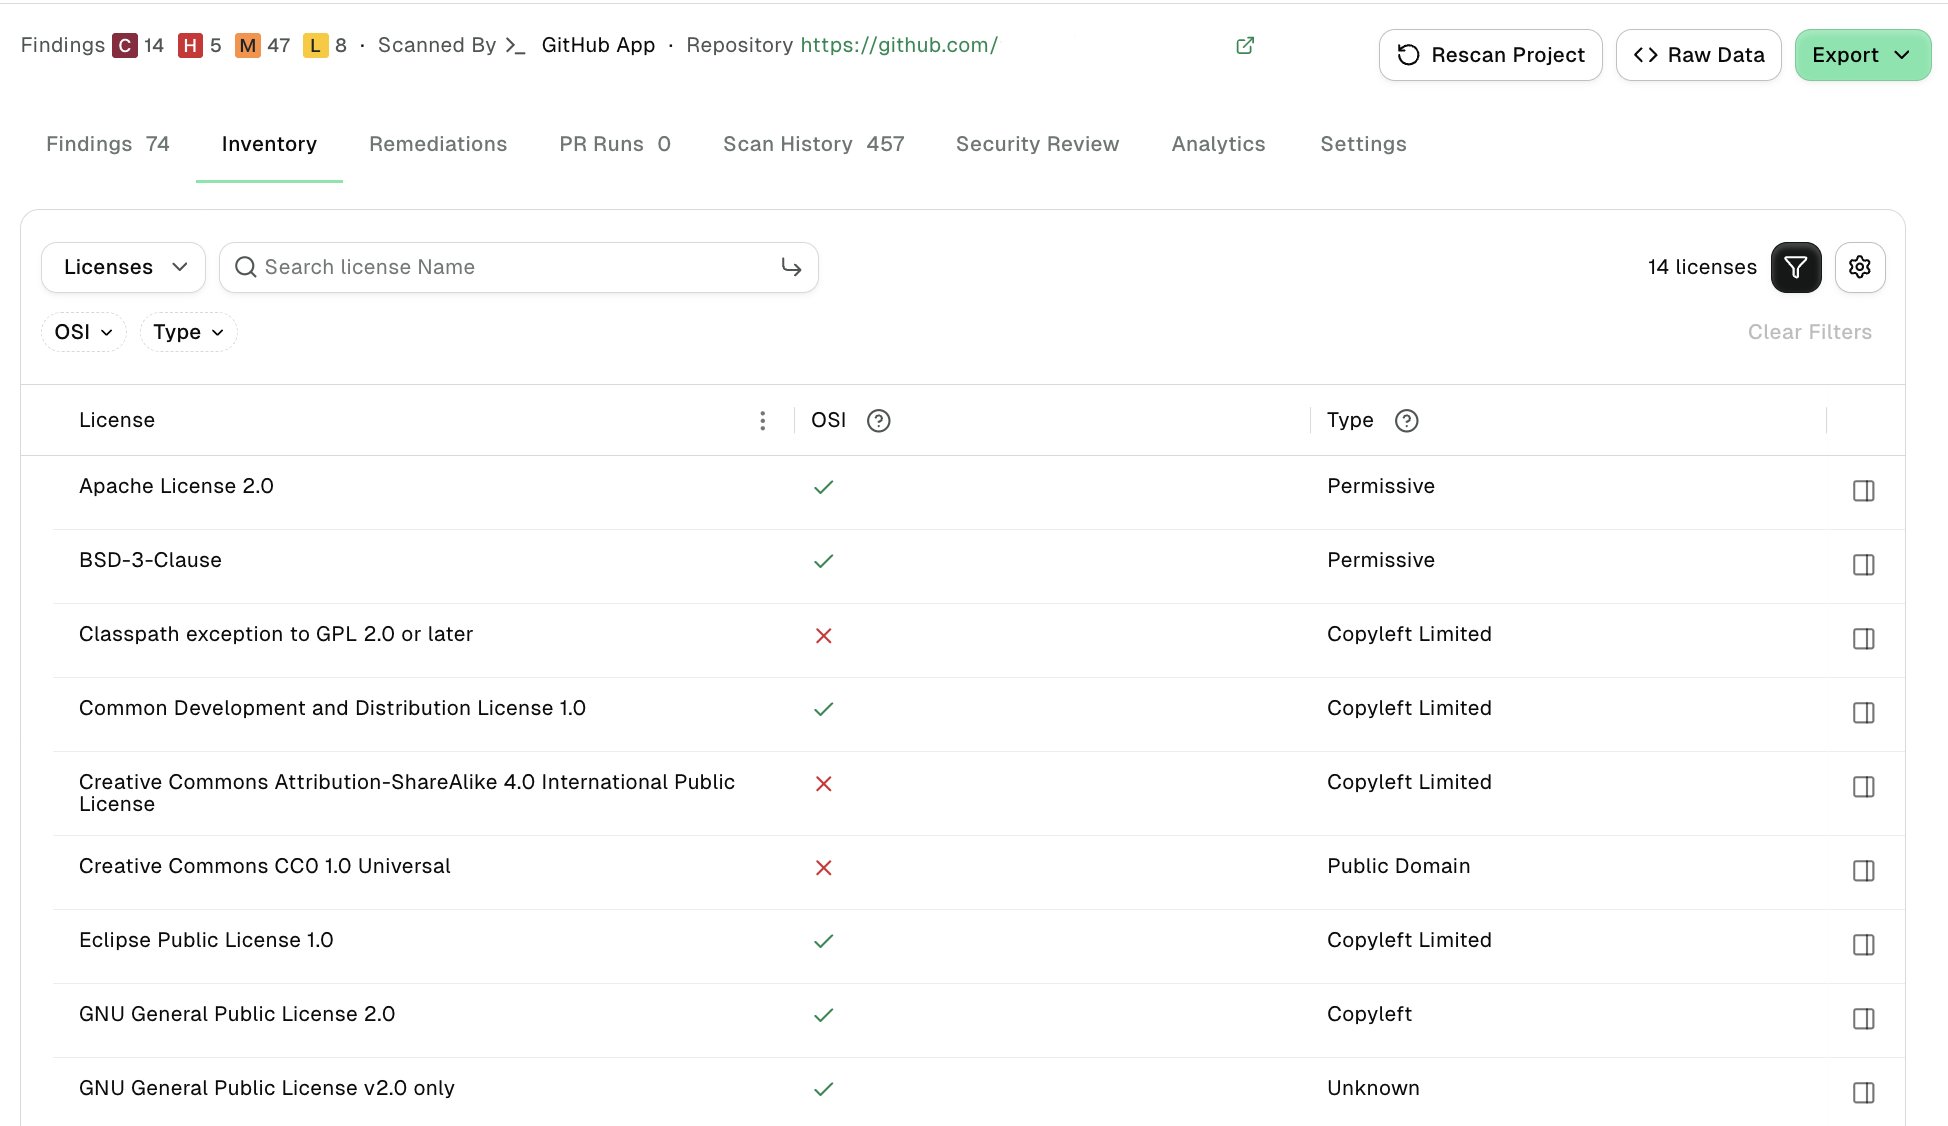Screen dimensions: 1948x1126
Task: Show OSI column help tooltip icon
Action: pyautogui.click(x=878, y=420)
